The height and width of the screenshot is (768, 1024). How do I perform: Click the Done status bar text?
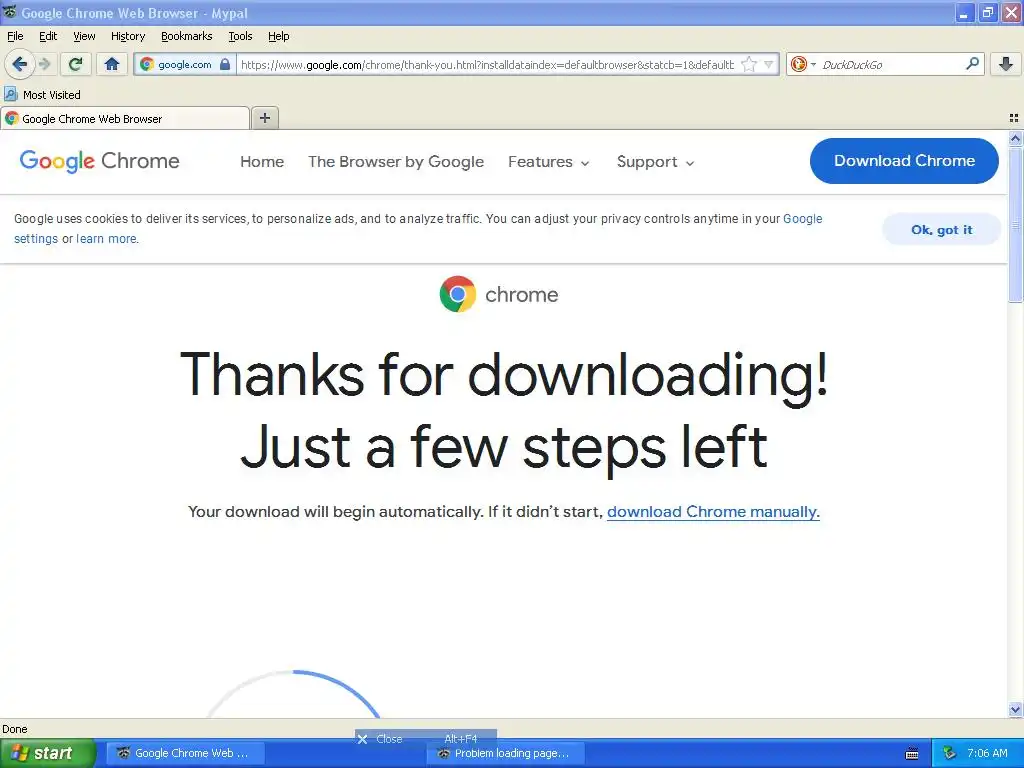coord(15,729)
